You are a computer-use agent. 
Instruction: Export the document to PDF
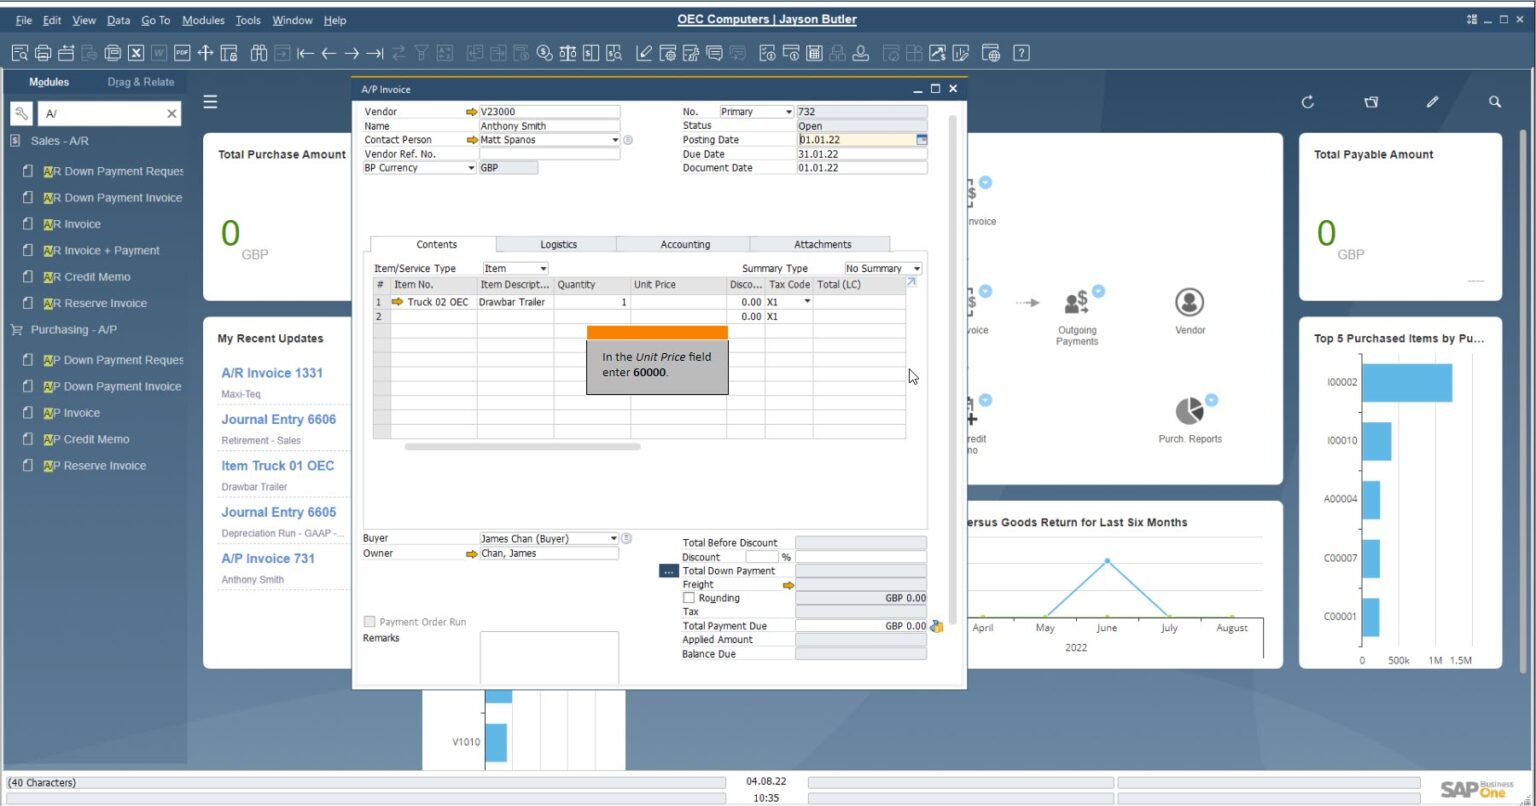pos(181,53)
